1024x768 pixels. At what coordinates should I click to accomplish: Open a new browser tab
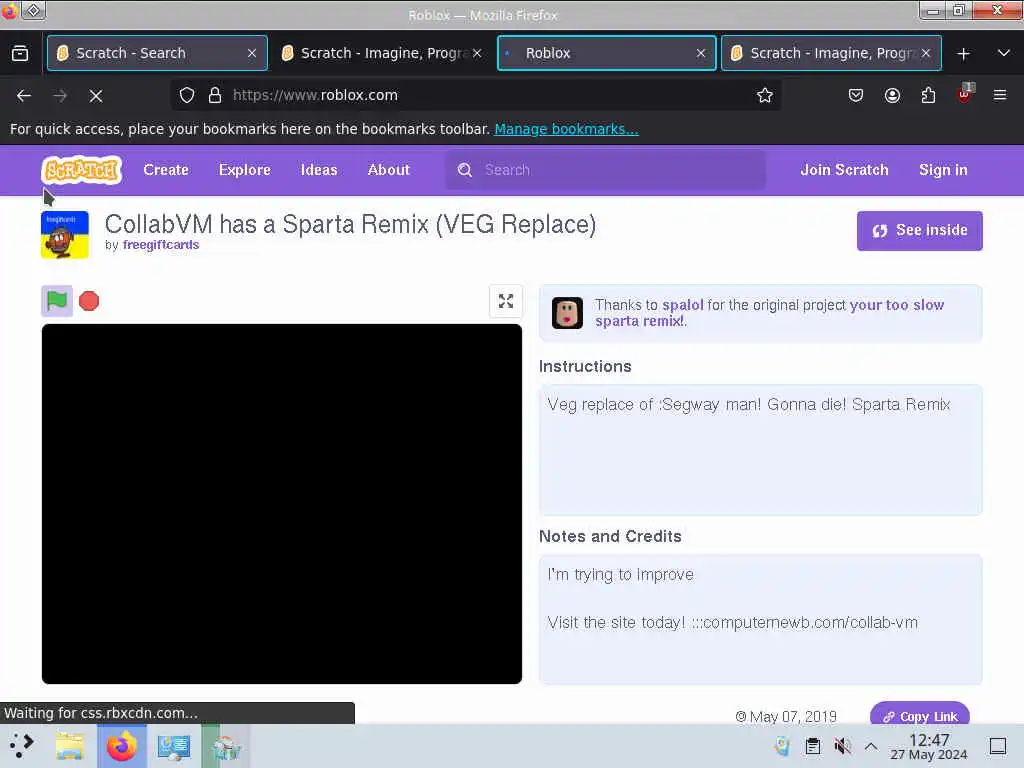pos(963,54)
